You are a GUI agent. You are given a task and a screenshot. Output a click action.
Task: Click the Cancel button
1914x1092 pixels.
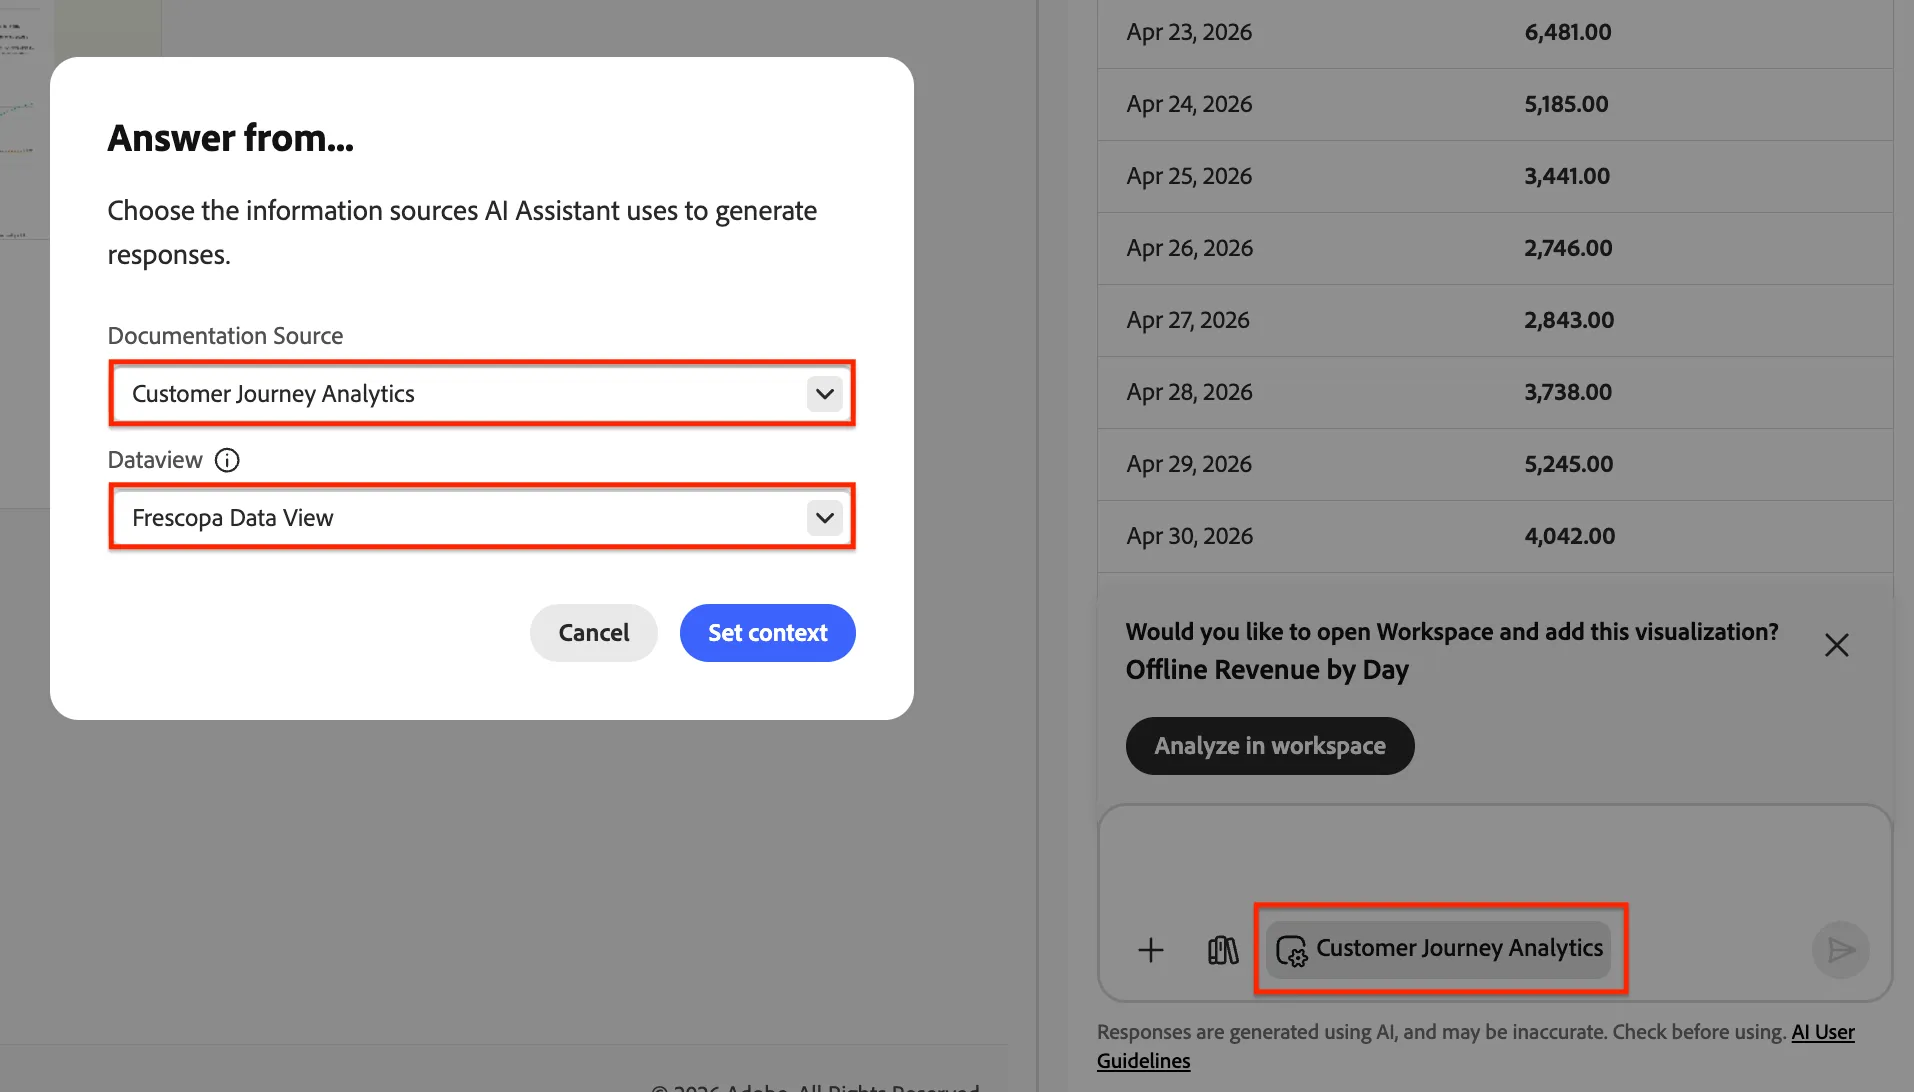tap(594, 633)
